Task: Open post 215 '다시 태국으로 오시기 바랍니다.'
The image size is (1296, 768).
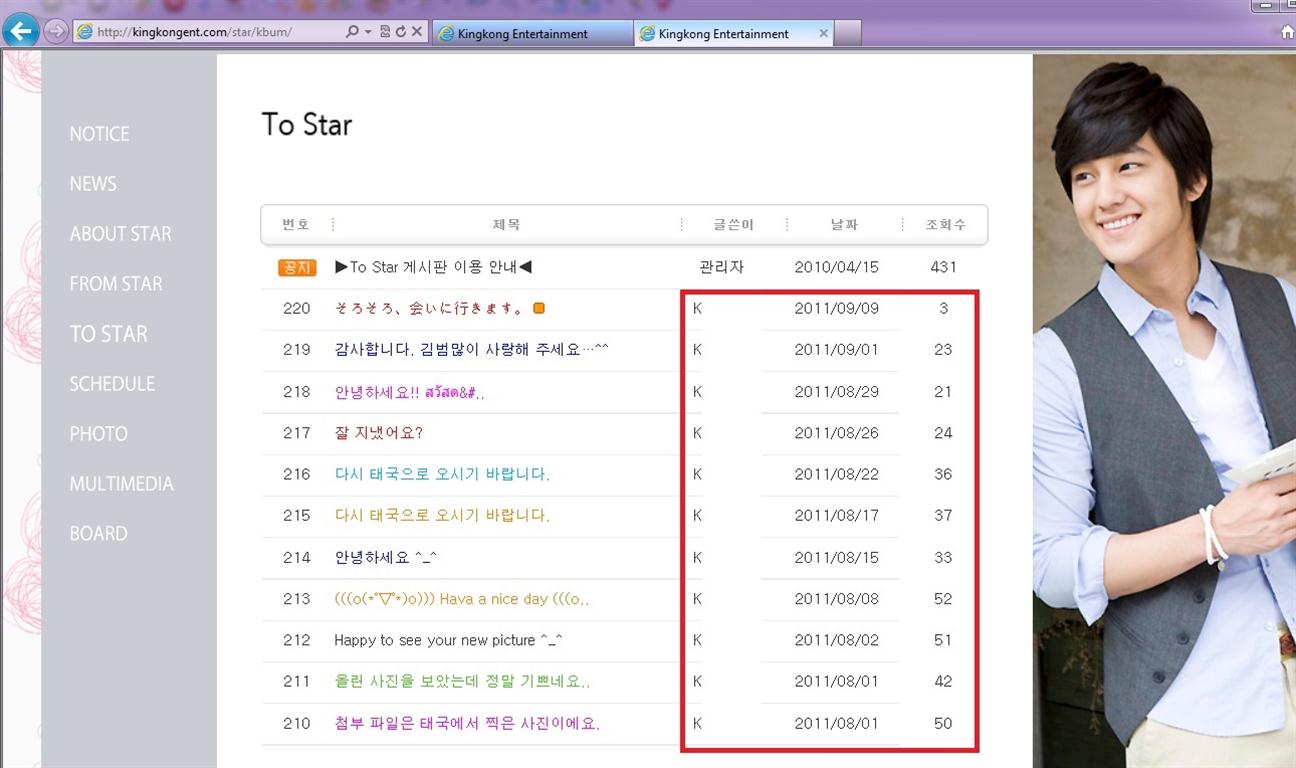Action: point(442,516)
